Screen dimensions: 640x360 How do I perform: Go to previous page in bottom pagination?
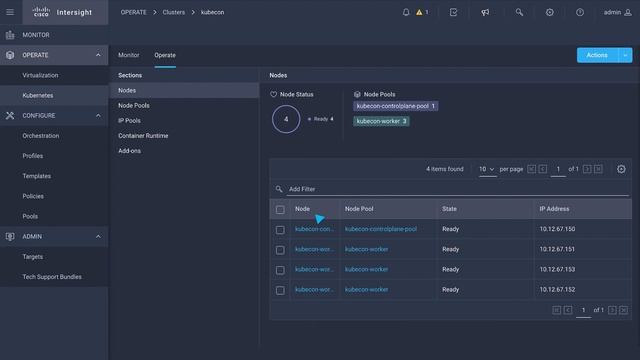click(x=568, y=310)
